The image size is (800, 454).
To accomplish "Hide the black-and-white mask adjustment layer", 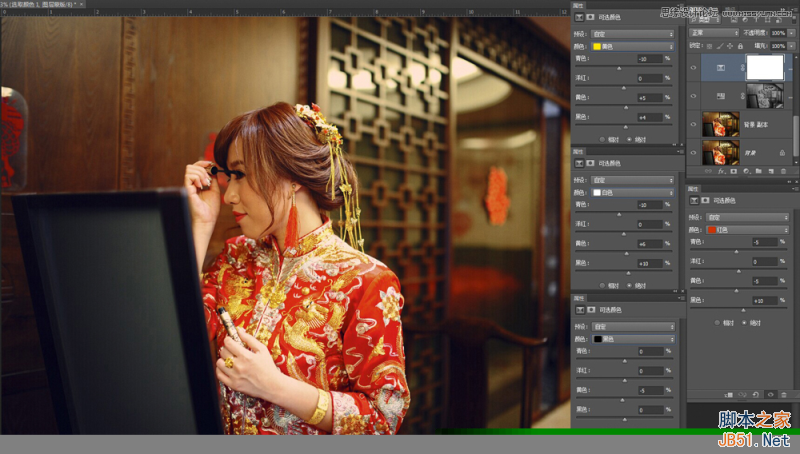I will (693, 96).
